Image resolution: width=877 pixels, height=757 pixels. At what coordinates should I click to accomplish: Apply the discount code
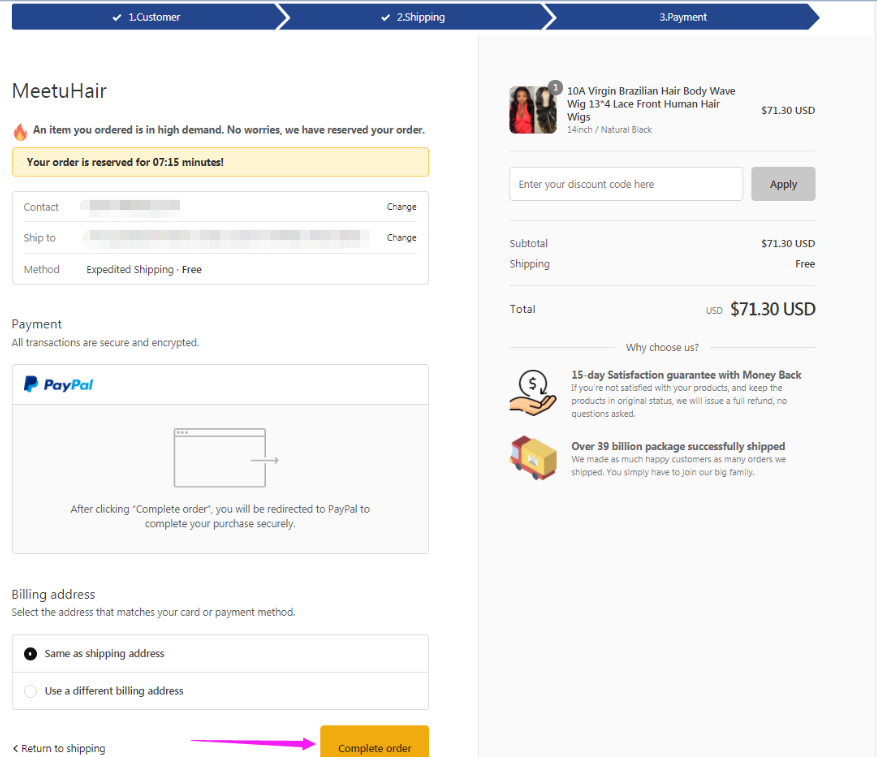(x=783, y=184)
